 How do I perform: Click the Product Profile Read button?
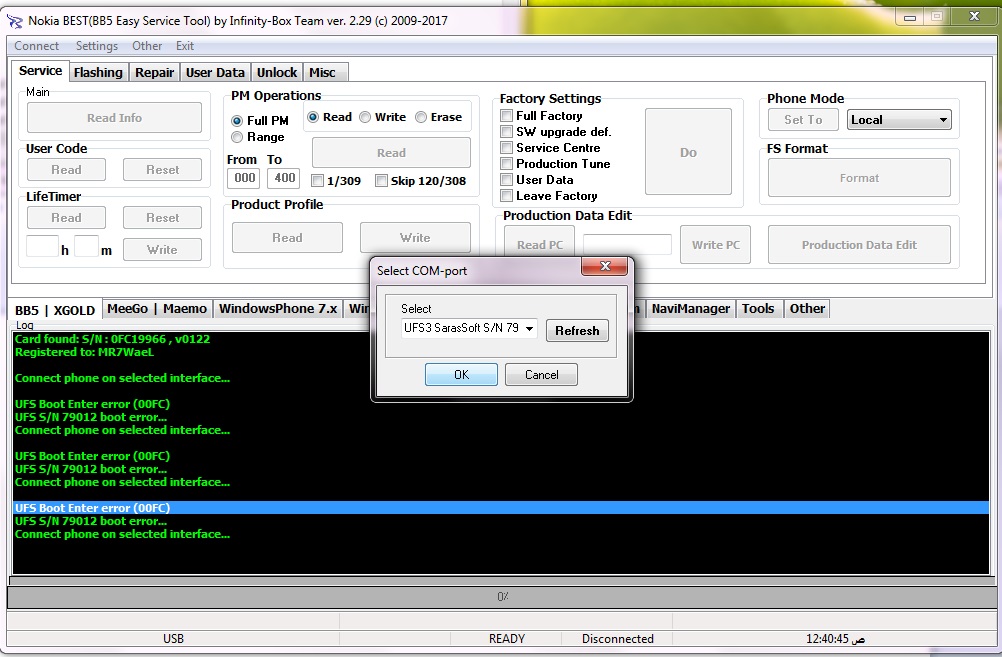287,238
